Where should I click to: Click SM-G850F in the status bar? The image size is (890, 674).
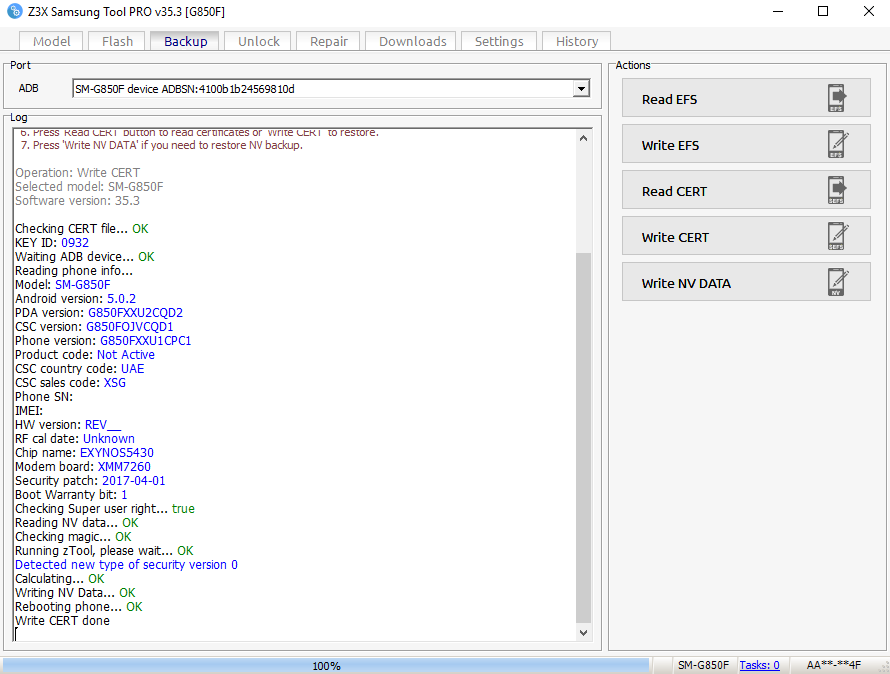point(703,665)
